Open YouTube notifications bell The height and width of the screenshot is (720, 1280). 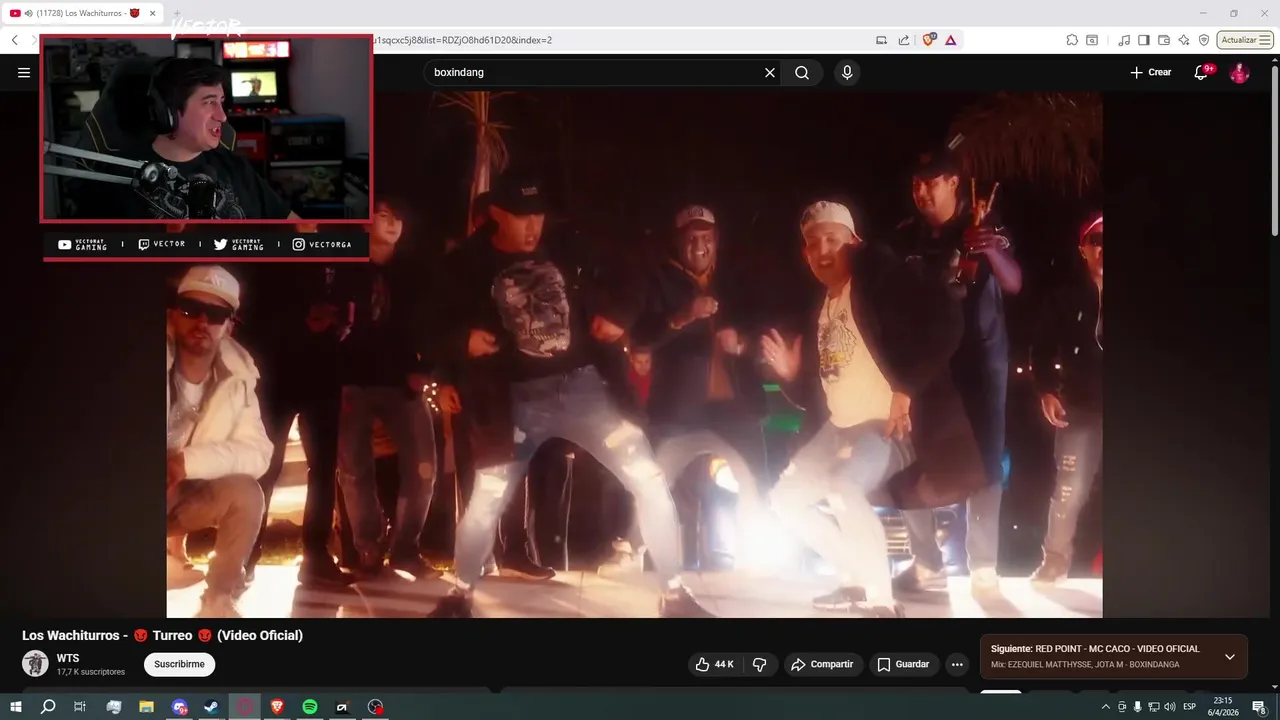[1202, 73]
